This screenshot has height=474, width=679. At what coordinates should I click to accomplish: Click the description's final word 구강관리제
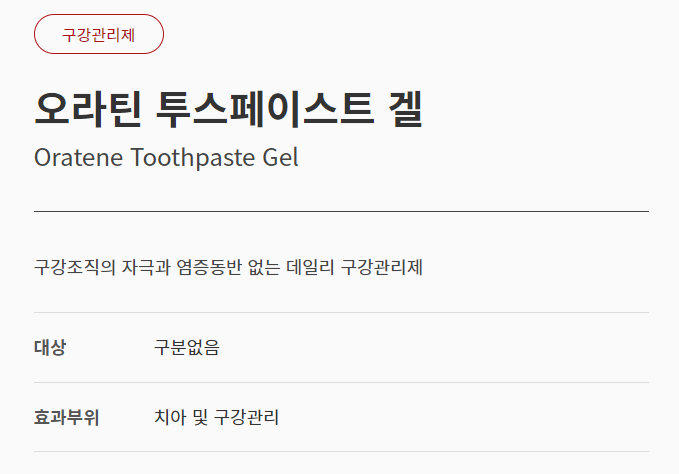pos(382,268)
